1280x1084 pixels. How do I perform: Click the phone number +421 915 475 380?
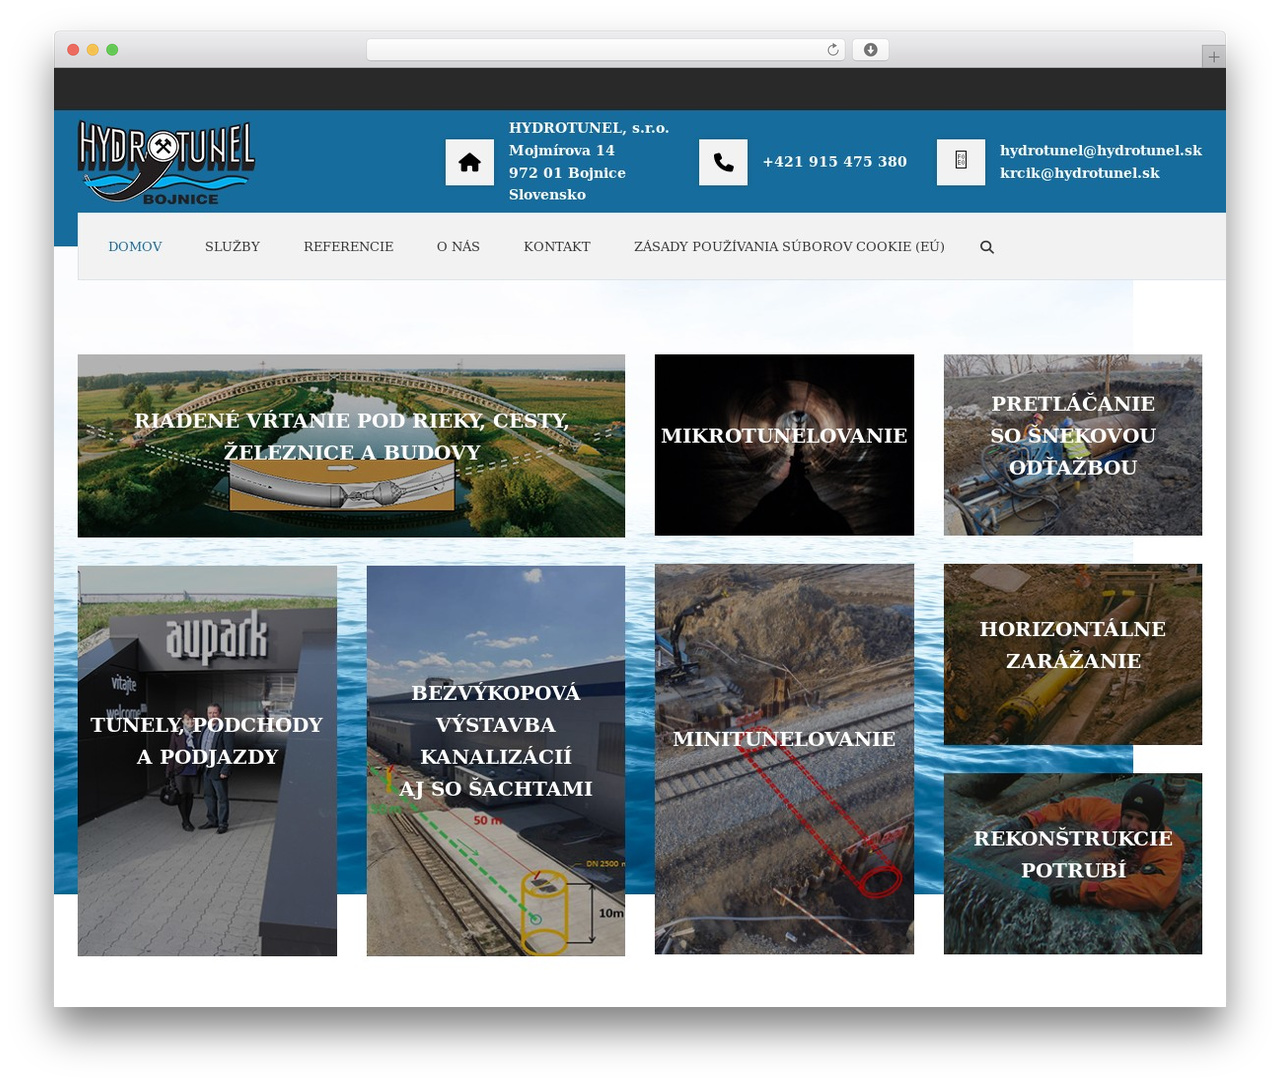pyautogui.click(x=835, y=162)
